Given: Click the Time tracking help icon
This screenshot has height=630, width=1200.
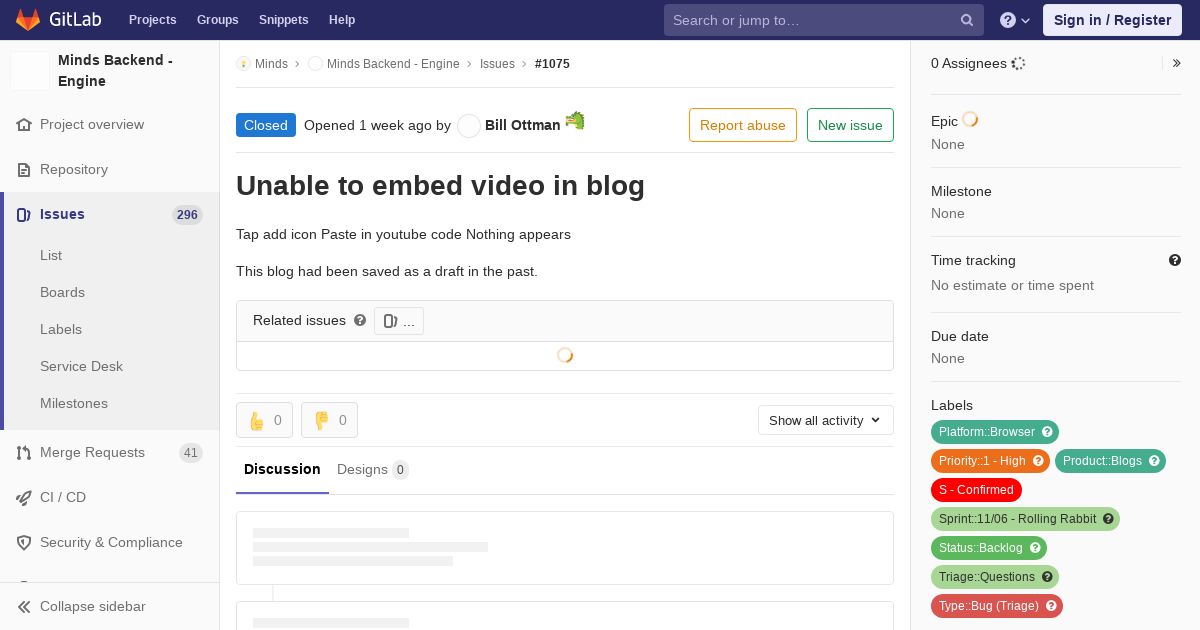Looking at the screenshot, I should 1175,260.
